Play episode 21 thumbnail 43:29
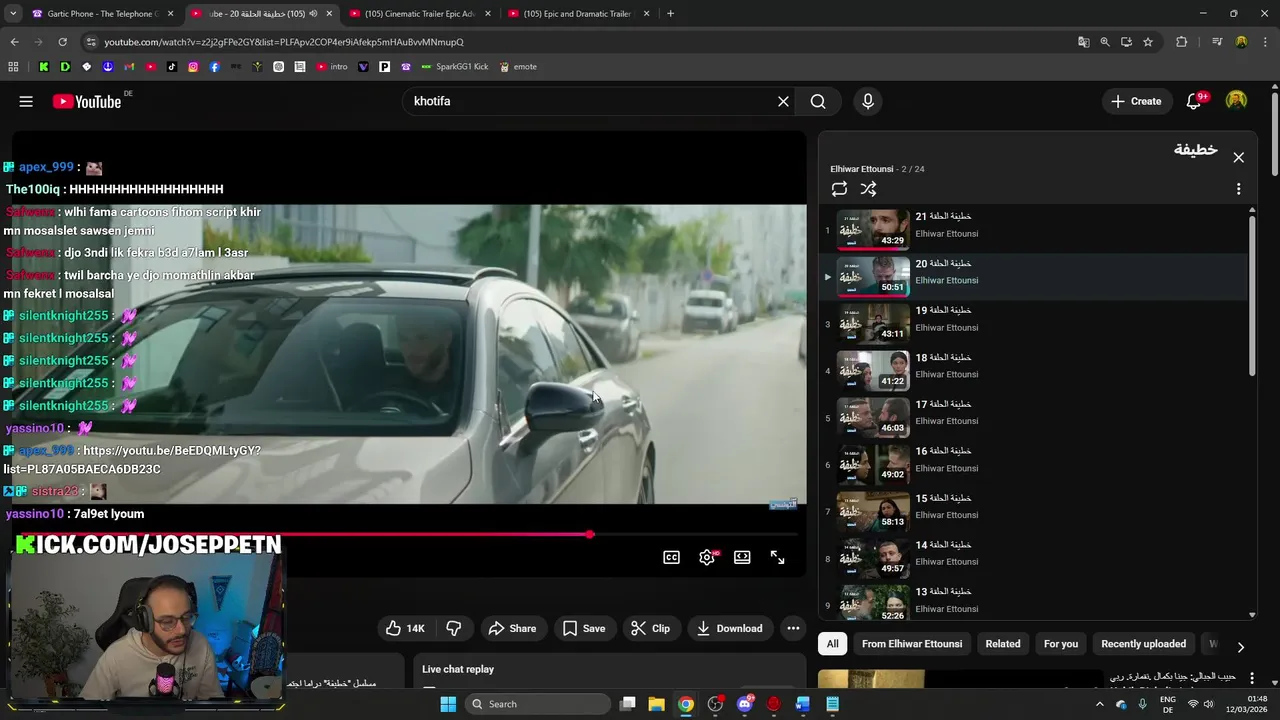The width and height of the screenshot is (1280, 720). pos(873,229)
